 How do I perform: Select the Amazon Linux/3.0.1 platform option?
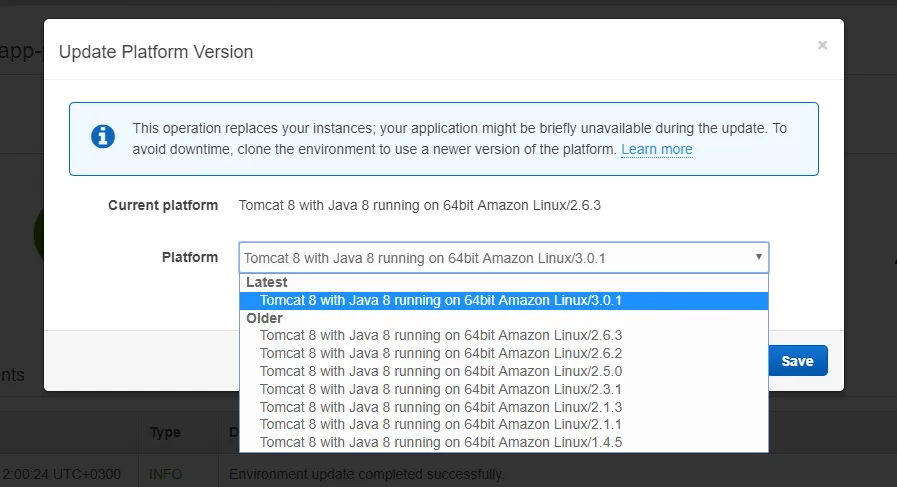point(440,300)
